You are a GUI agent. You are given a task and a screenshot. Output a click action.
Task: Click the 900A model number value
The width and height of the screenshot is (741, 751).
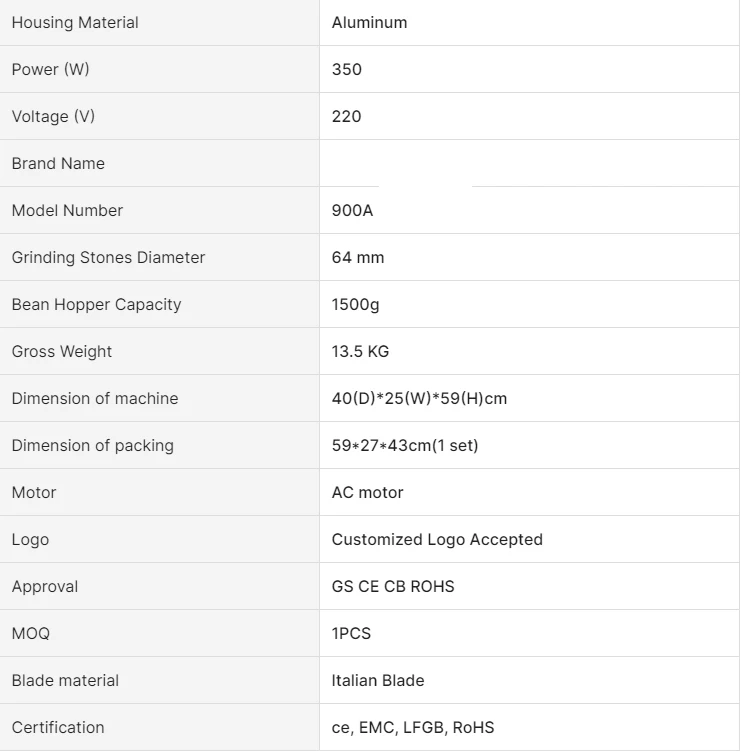(x=352, y=210)
